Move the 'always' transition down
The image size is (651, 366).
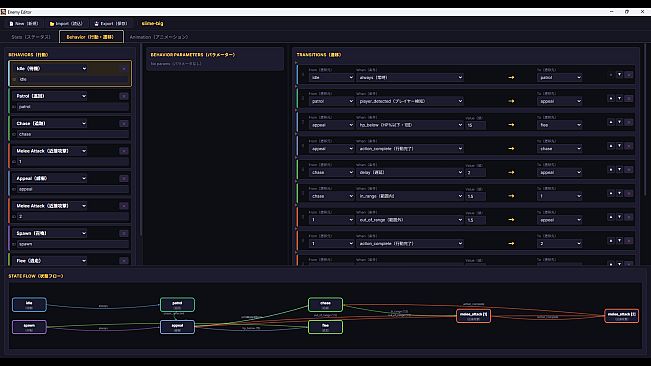tap(619, 75)
